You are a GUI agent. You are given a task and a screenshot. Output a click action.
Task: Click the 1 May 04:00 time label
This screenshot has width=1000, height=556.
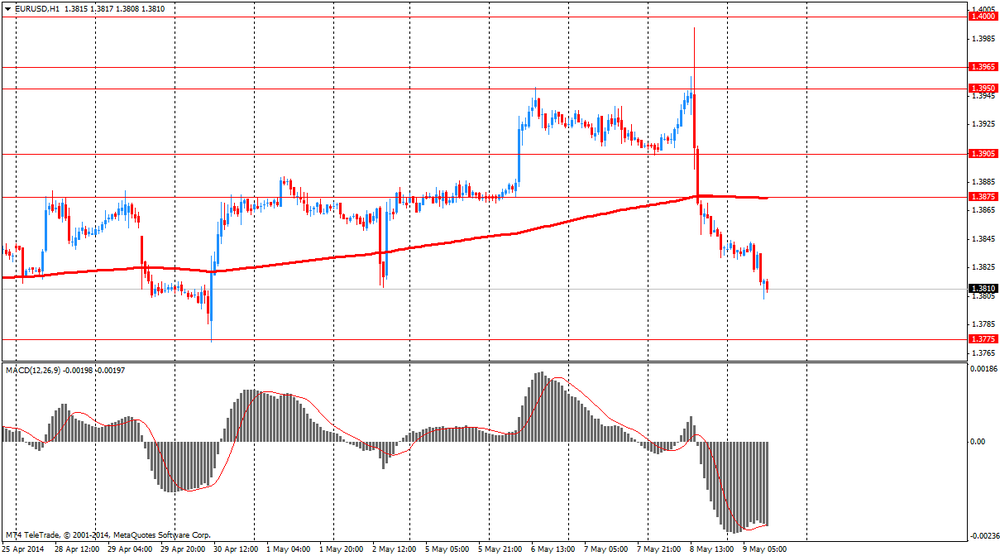pos(288,549)
